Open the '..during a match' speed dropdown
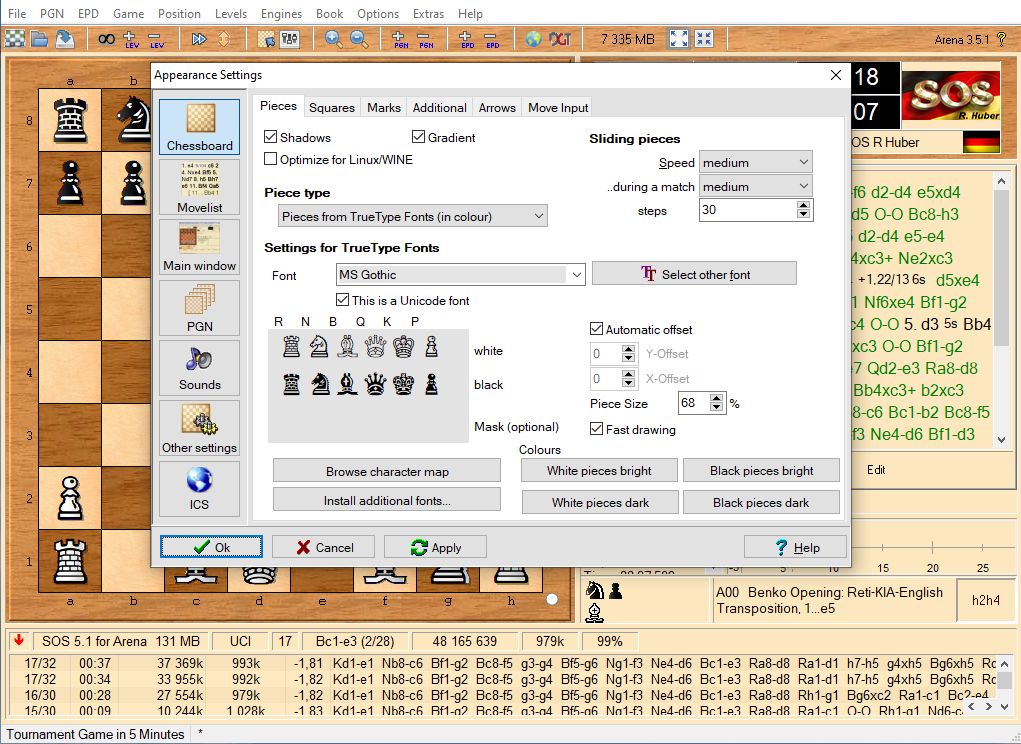 755,186
